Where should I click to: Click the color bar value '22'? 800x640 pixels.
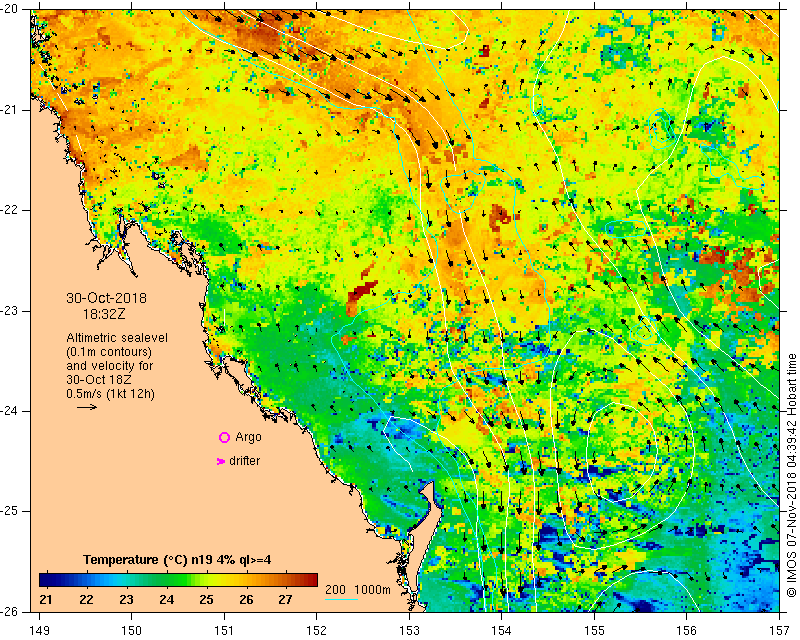coord(86,599)
